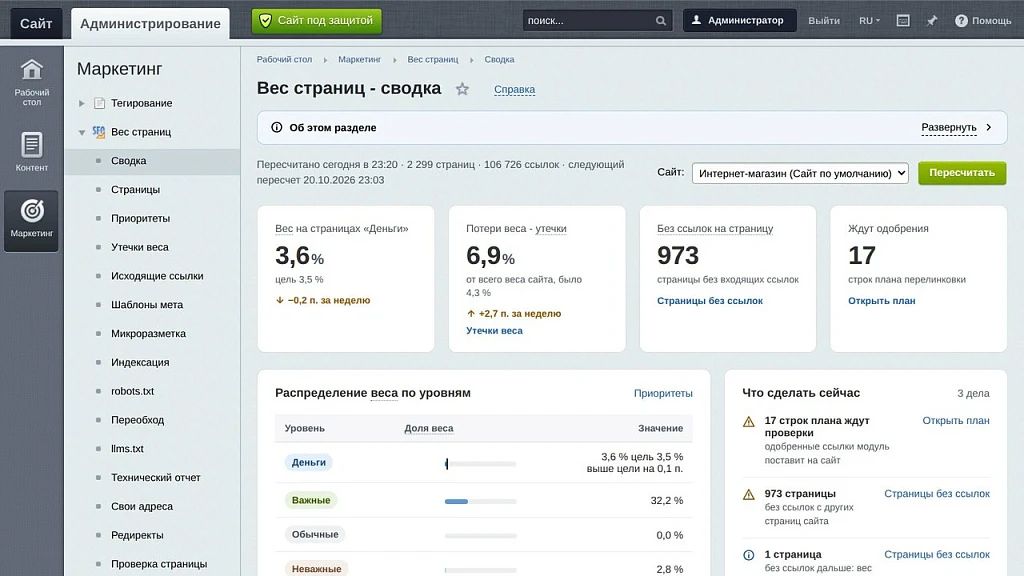Screen dimensions: 1024x576
Task: Click the info icon of Об этом разделе
Action: 277,127
